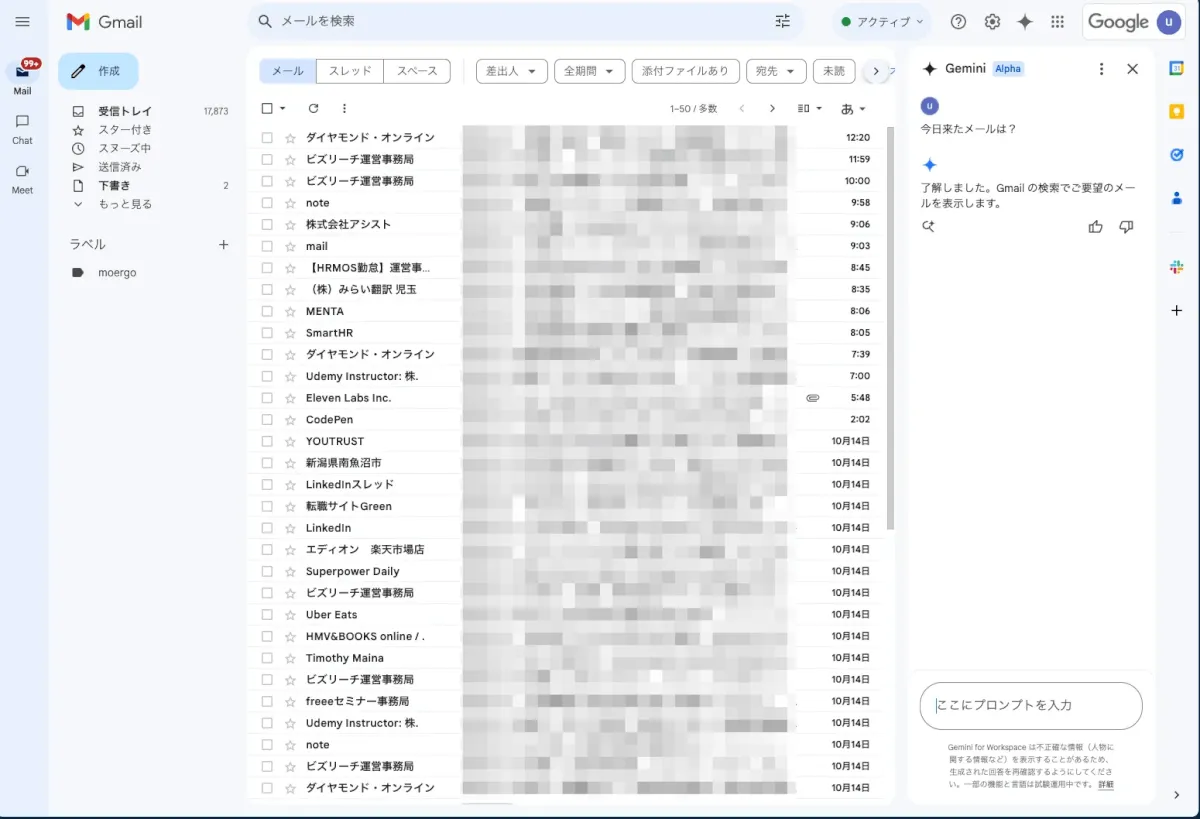The height and width of the screenshot is (819, 1200).
Task: Apply the 添付ファイルあり filter chip
Action: 685,71
